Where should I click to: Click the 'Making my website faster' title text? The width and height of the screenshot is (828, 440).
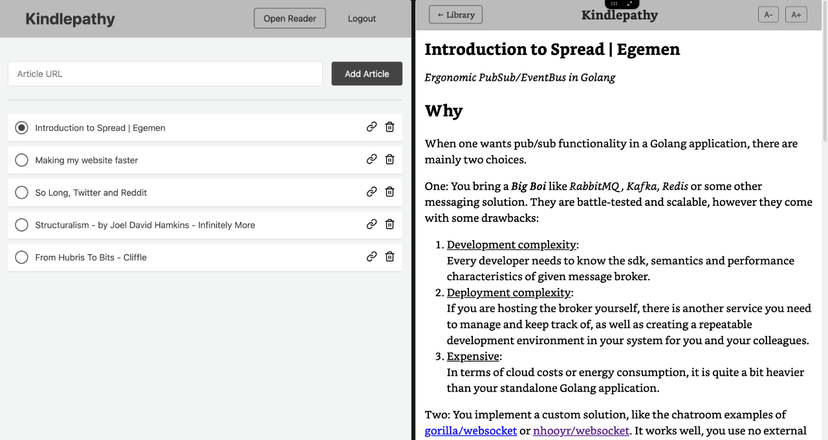tap(87, 160)
